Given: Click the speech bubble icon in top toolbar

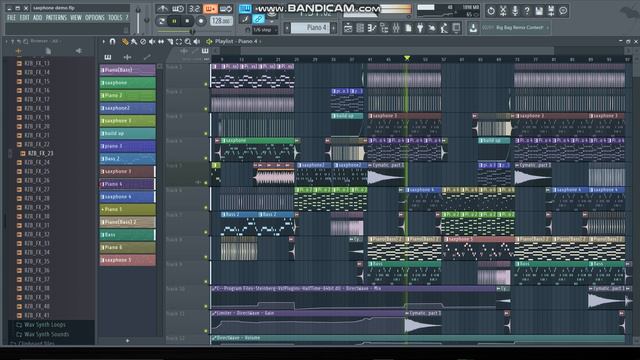Looking at the screenshot, I should (563, 11).
